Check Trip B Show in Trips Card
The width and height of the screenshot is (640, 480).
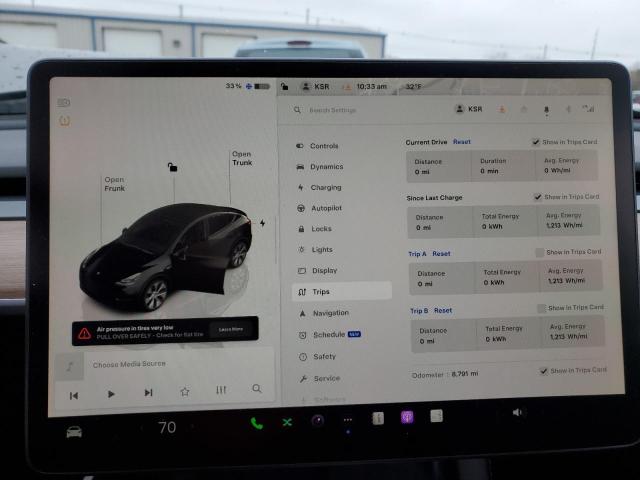coord(542,308)
